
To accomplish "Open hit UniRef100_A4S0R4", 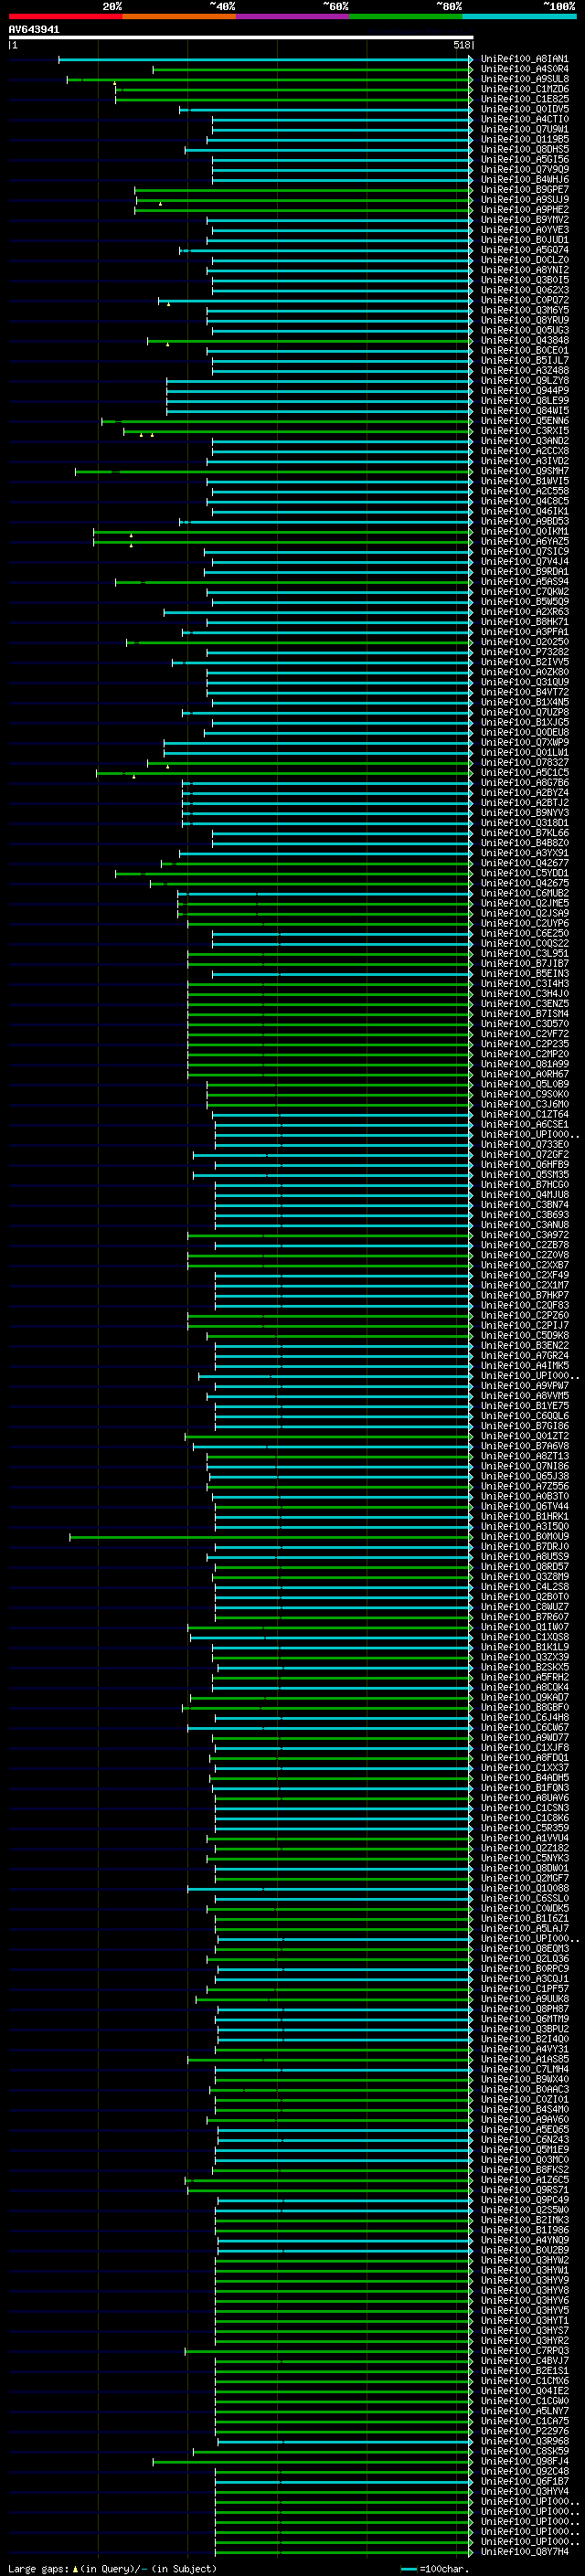I will pos(524,69).
